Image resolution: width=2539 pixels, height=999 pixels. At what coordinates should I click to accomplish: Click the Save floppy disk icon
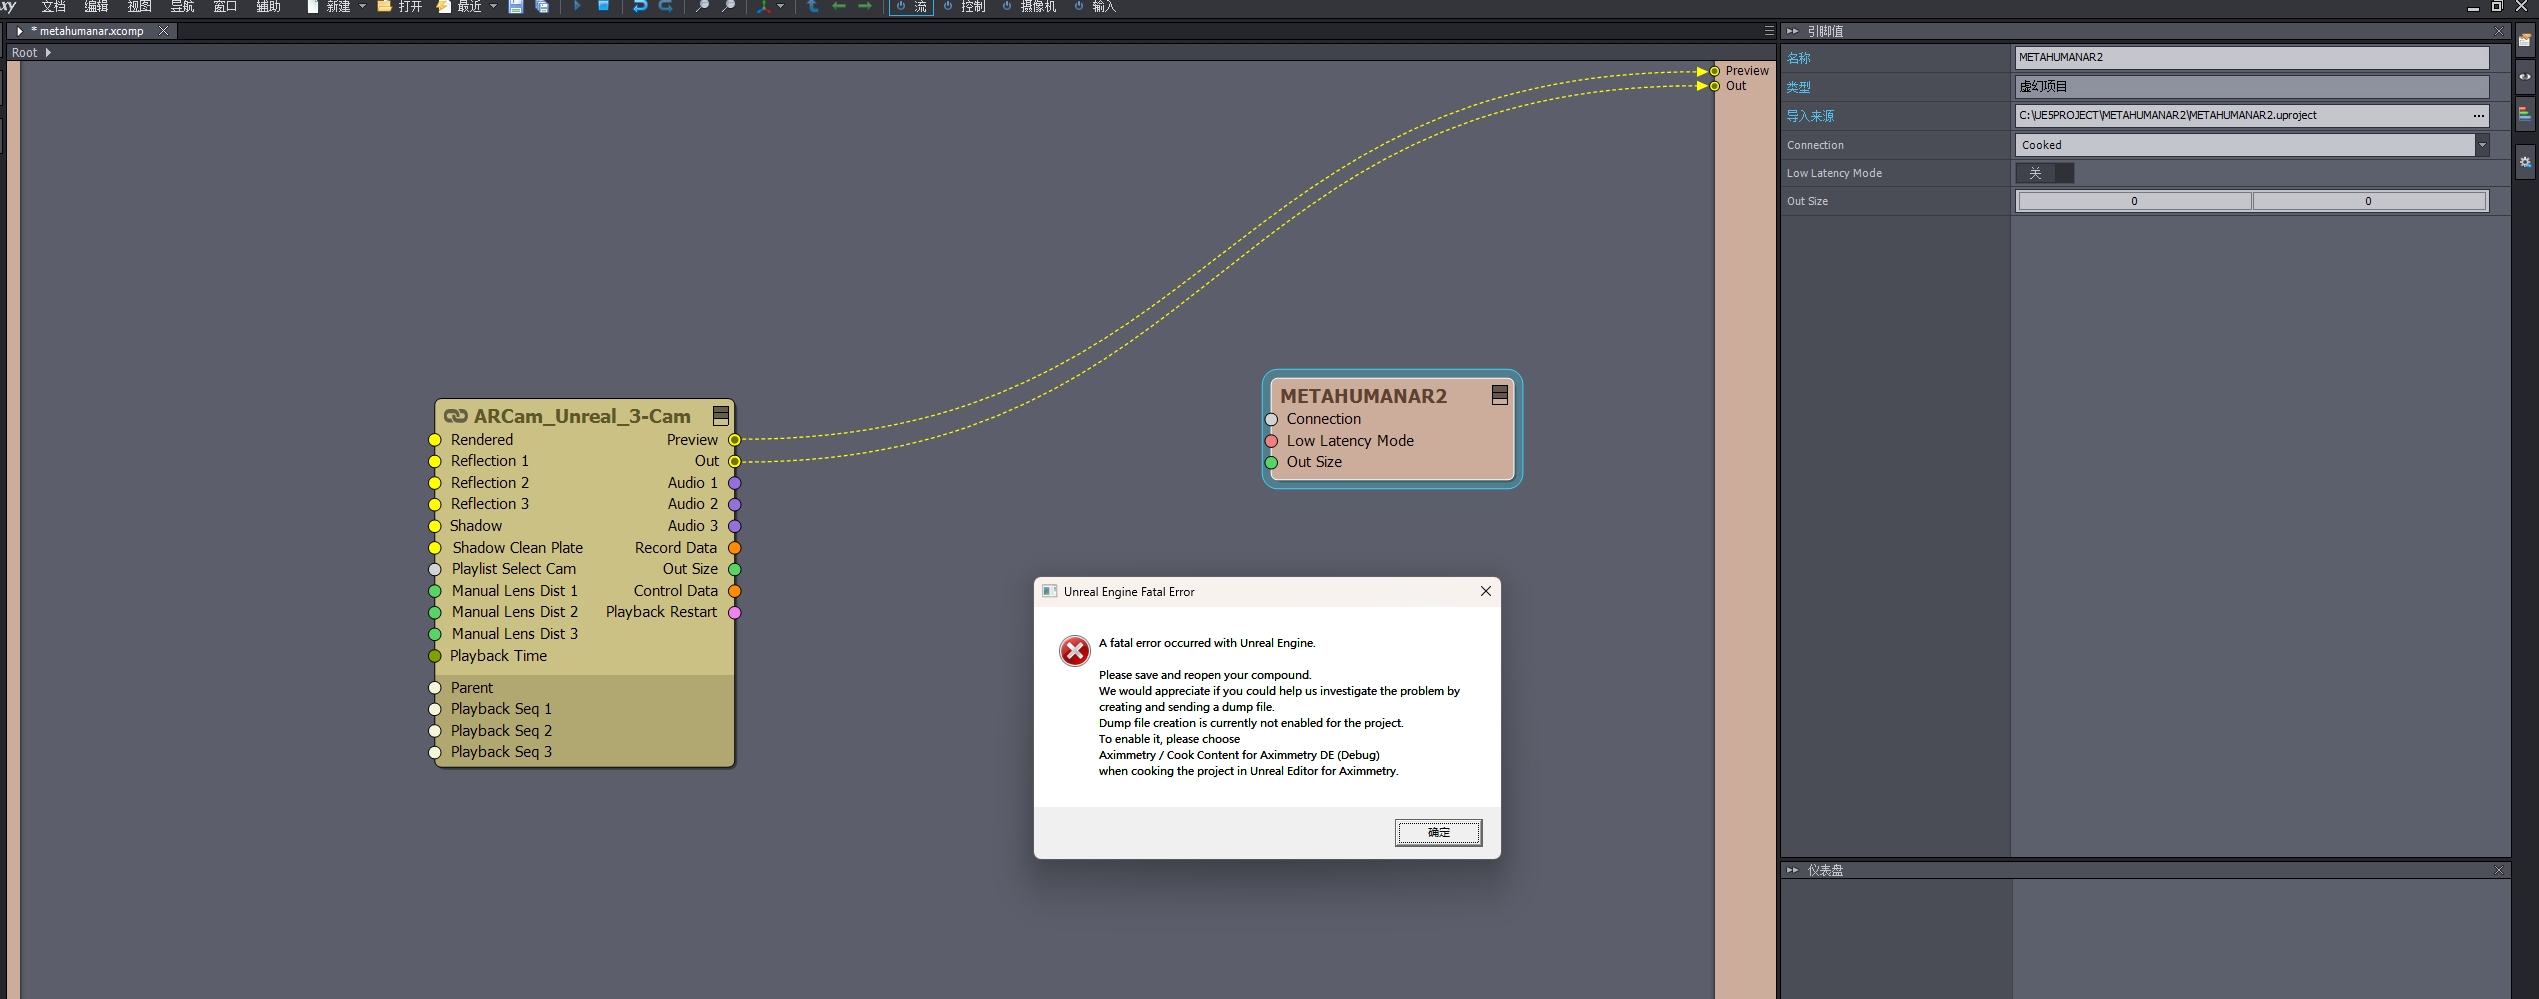(516, 6)
